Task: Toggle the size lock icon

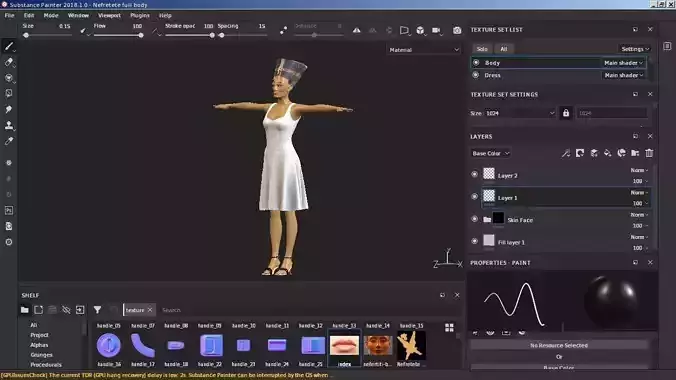Action: (x=566, y=113)
